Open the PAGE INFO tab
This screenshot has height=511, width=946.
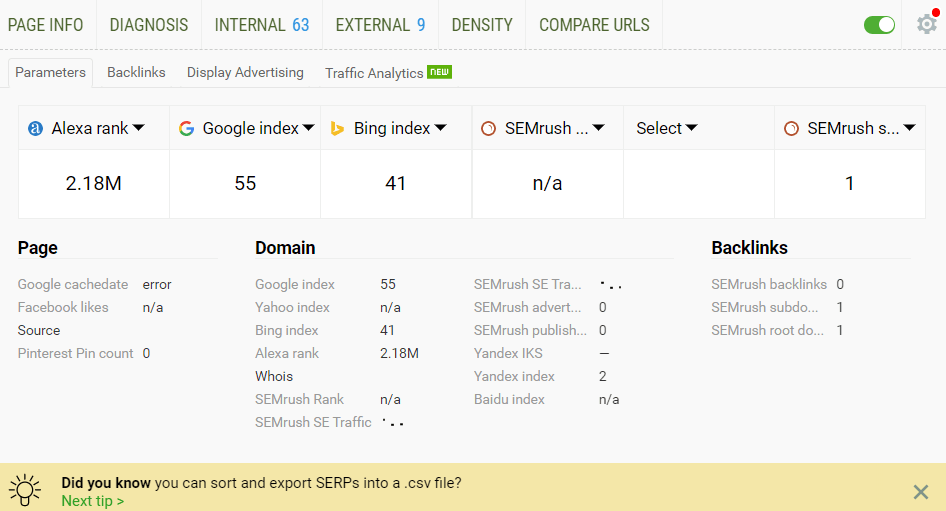(45, 25)
